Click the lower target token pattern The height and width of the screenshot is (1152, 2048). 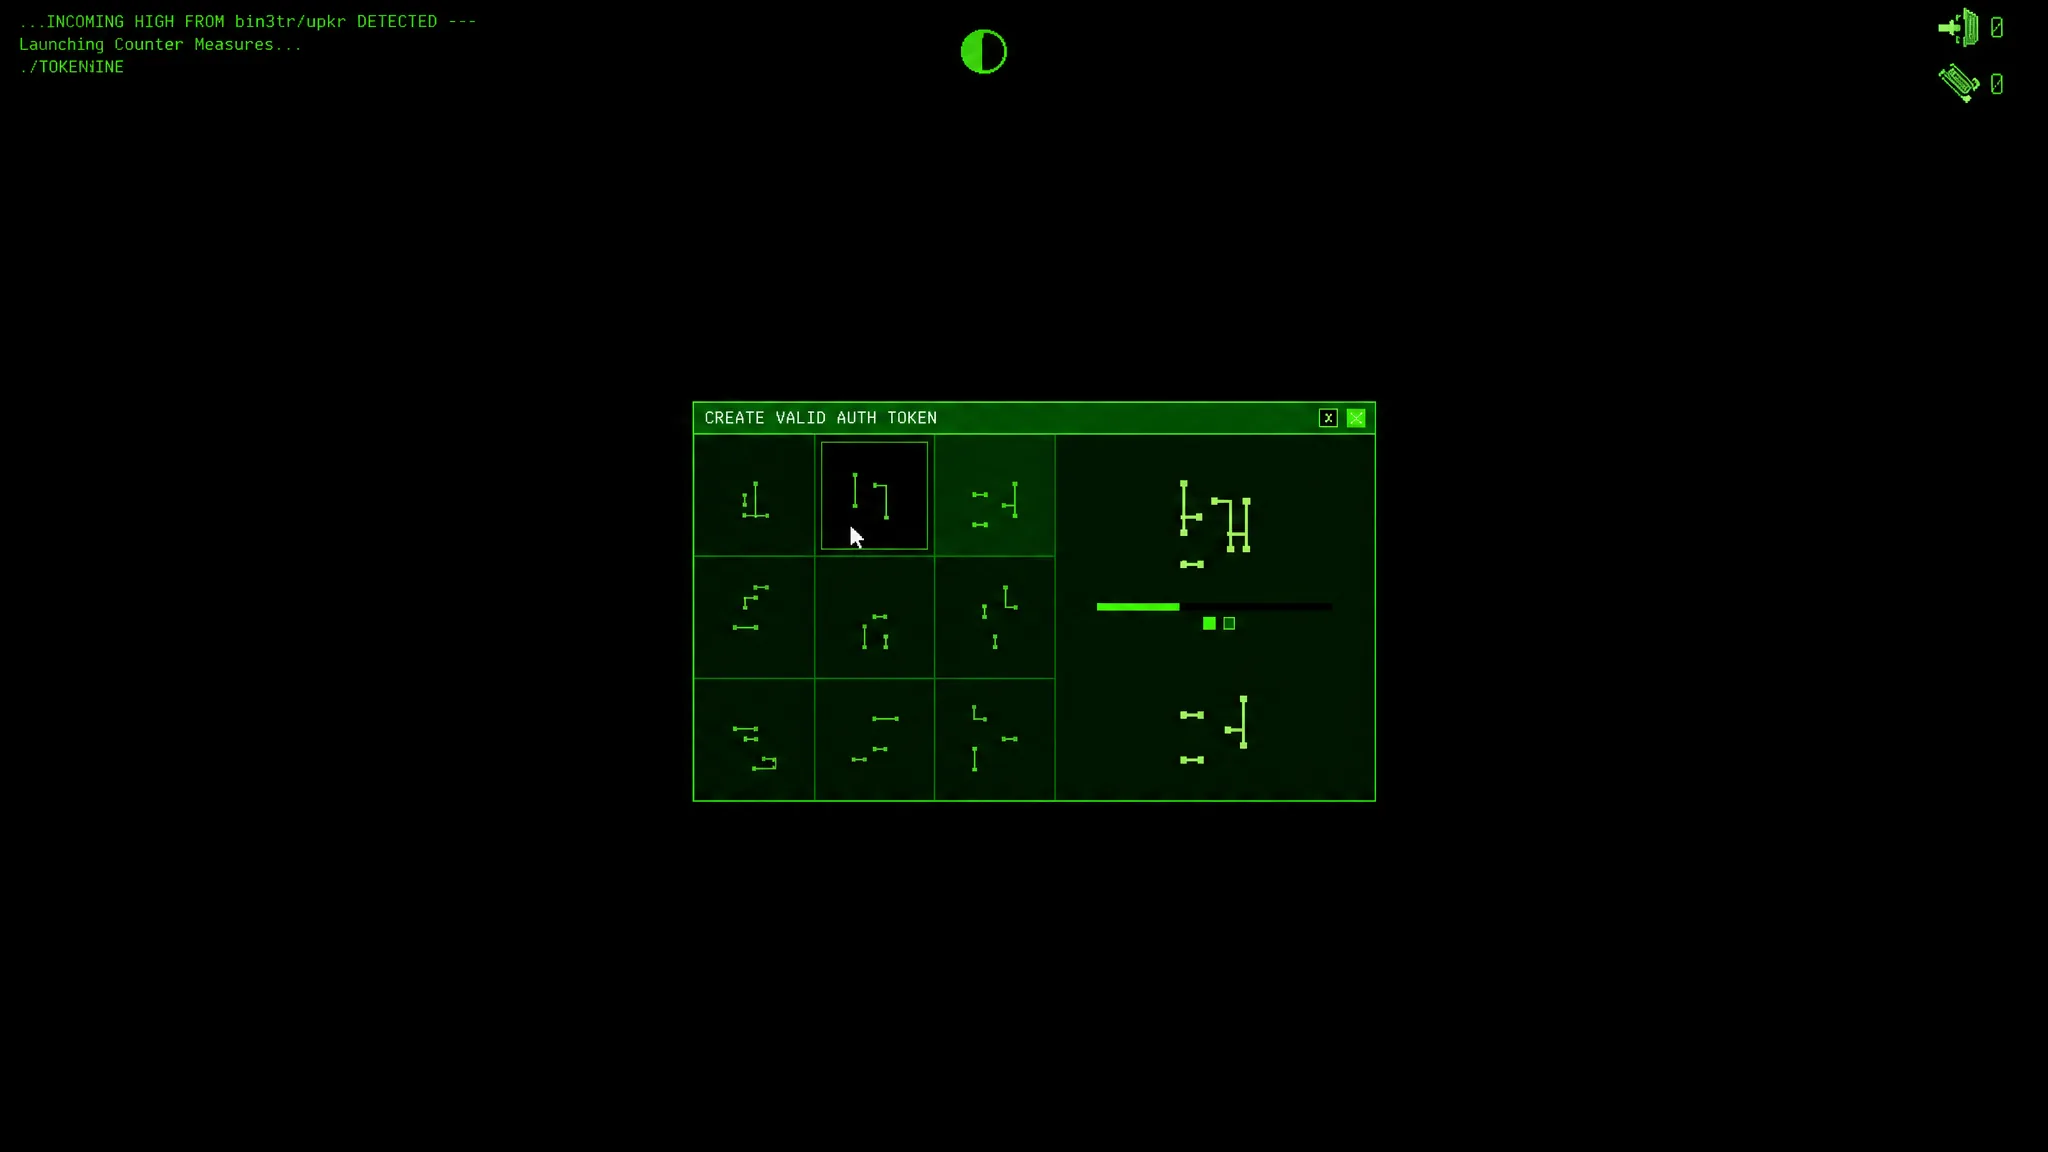[1215, 730]
